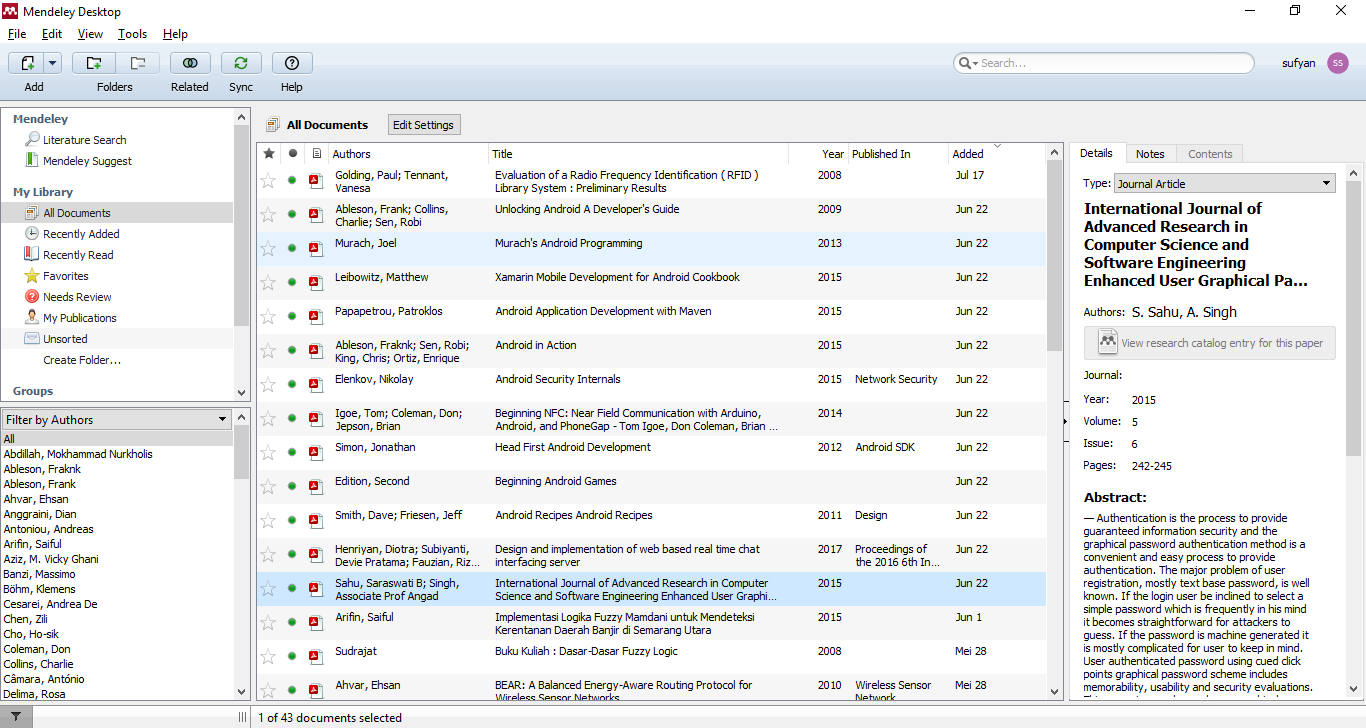
Task: Open the Tools menu
Action: click(132, 34)
